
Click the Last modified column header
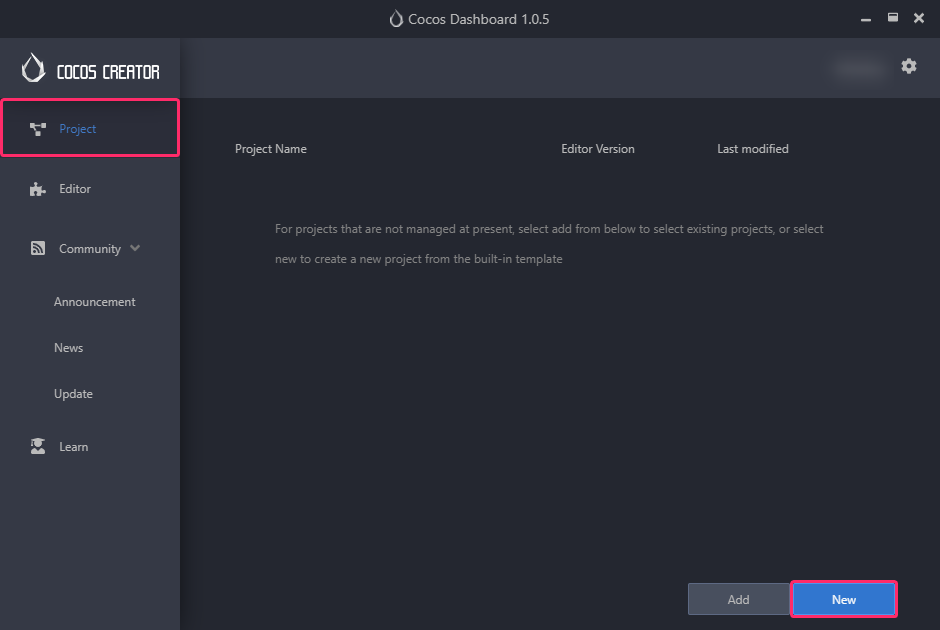(x=753, y=149)
